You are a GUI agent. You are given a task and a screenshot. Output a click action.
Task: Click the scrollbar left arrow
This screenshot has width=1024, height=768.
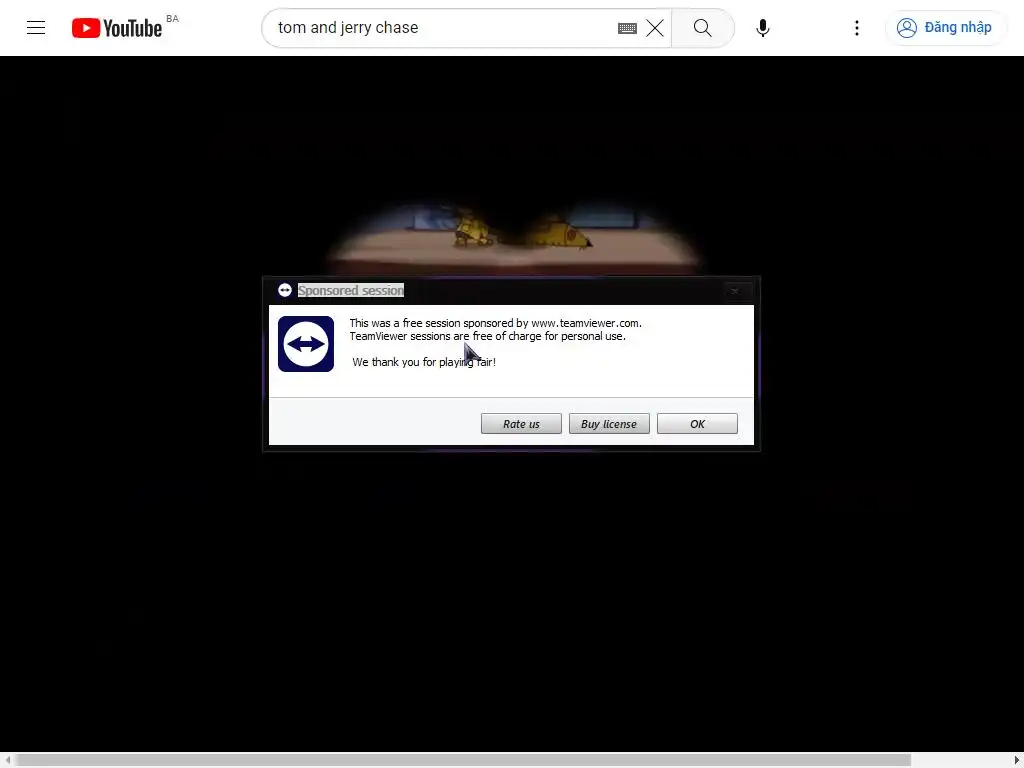(x=7, y=760)
